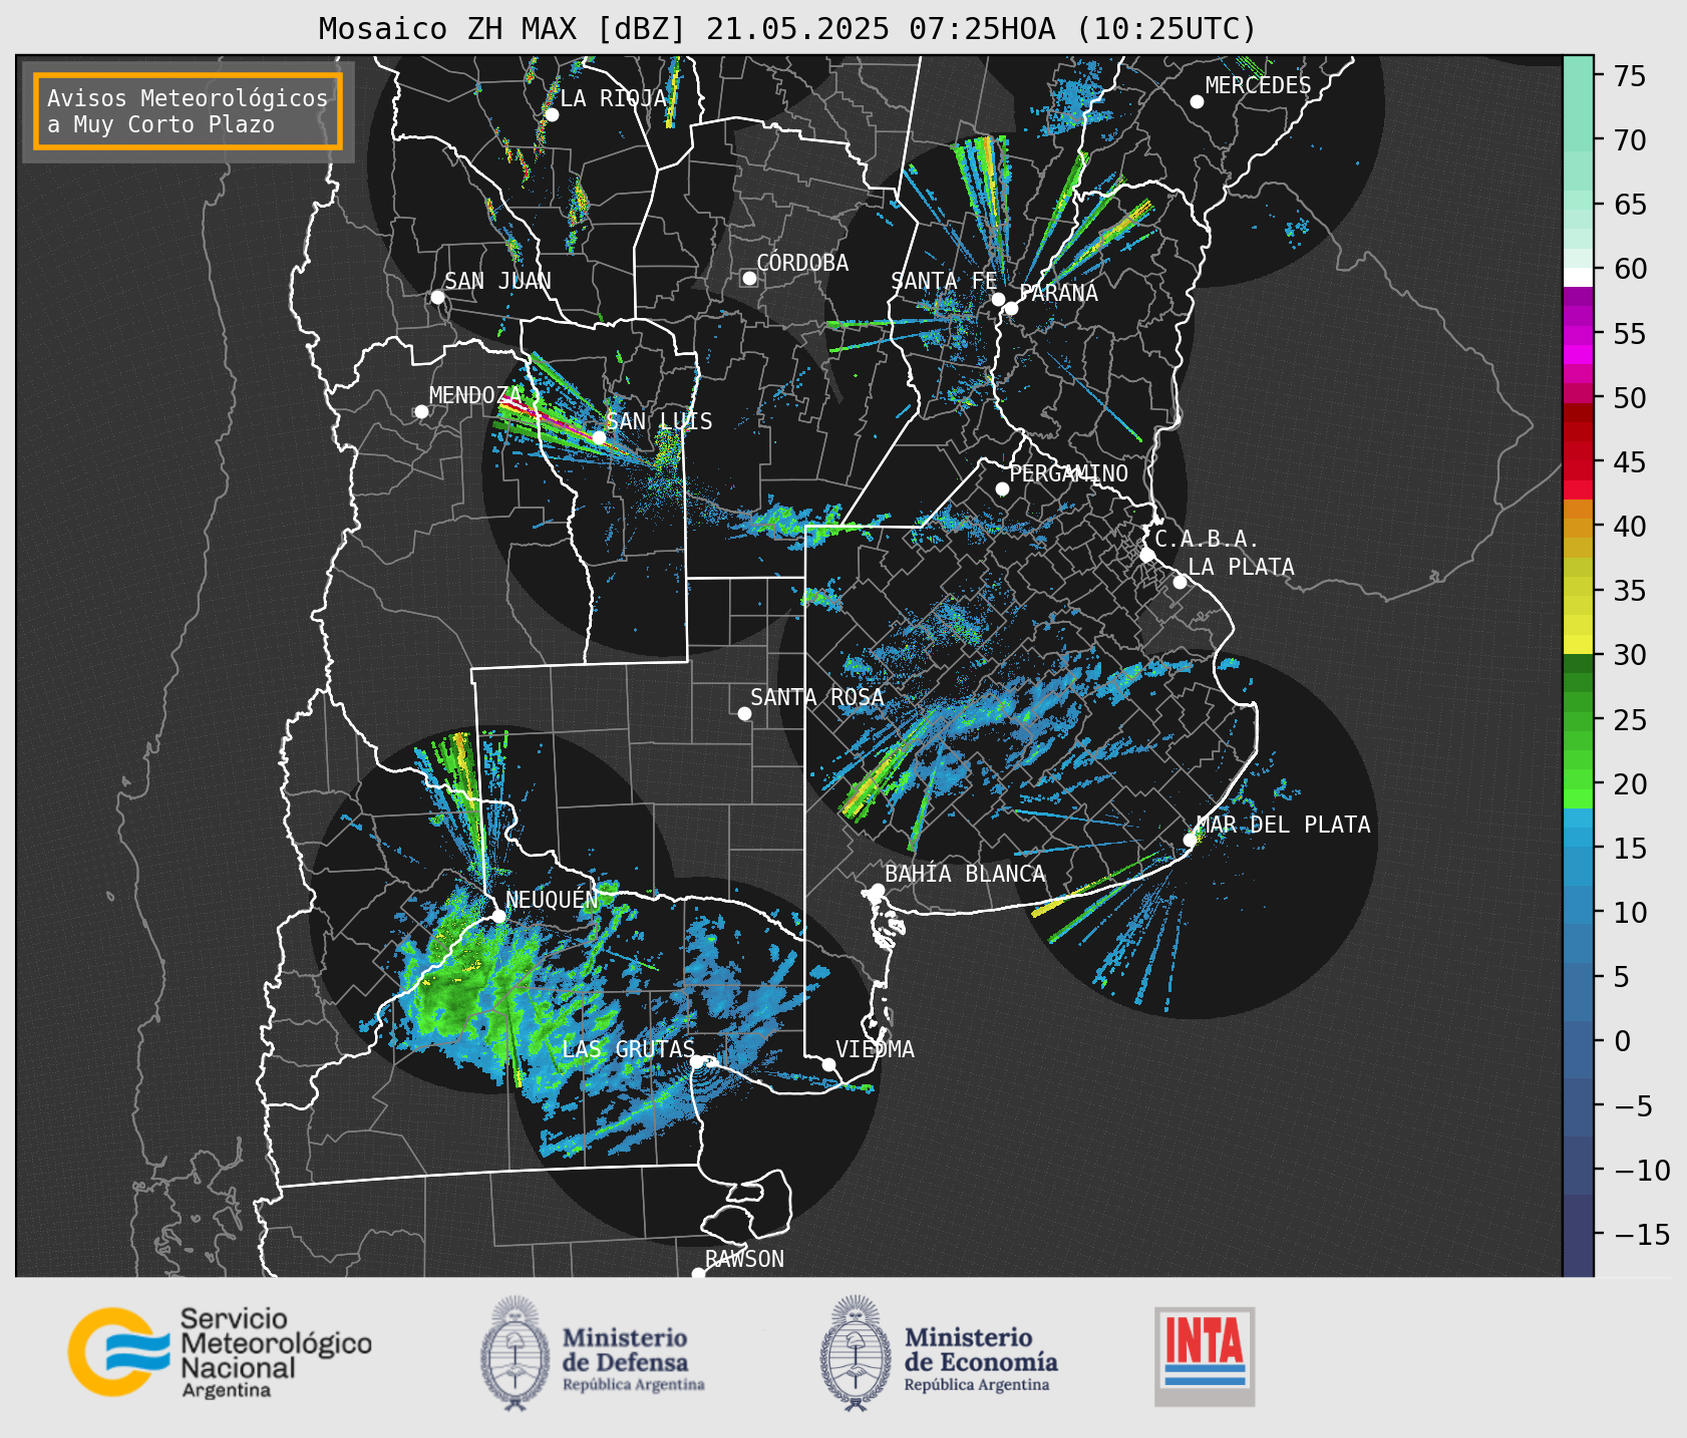Click the MERCEDES city marker dot
Image resolution: width=1687 pixels, height=1438 pixels.
(1196, 101)
